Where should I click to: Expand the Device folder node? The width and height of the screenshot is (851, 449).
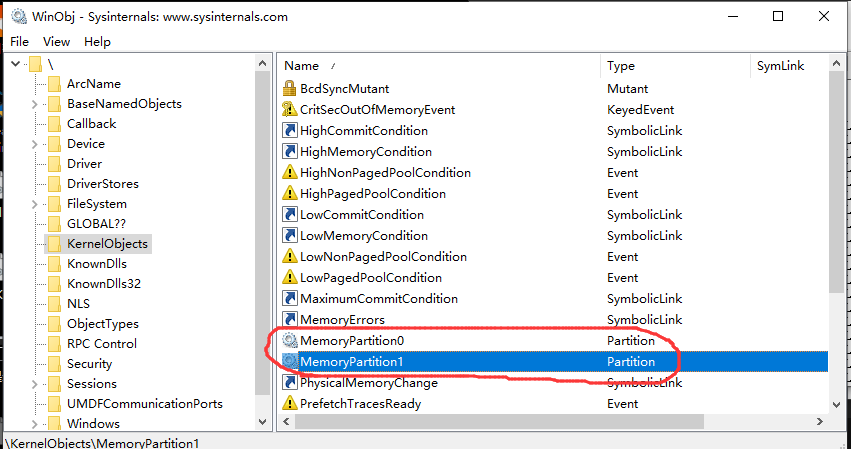[35, 144]
